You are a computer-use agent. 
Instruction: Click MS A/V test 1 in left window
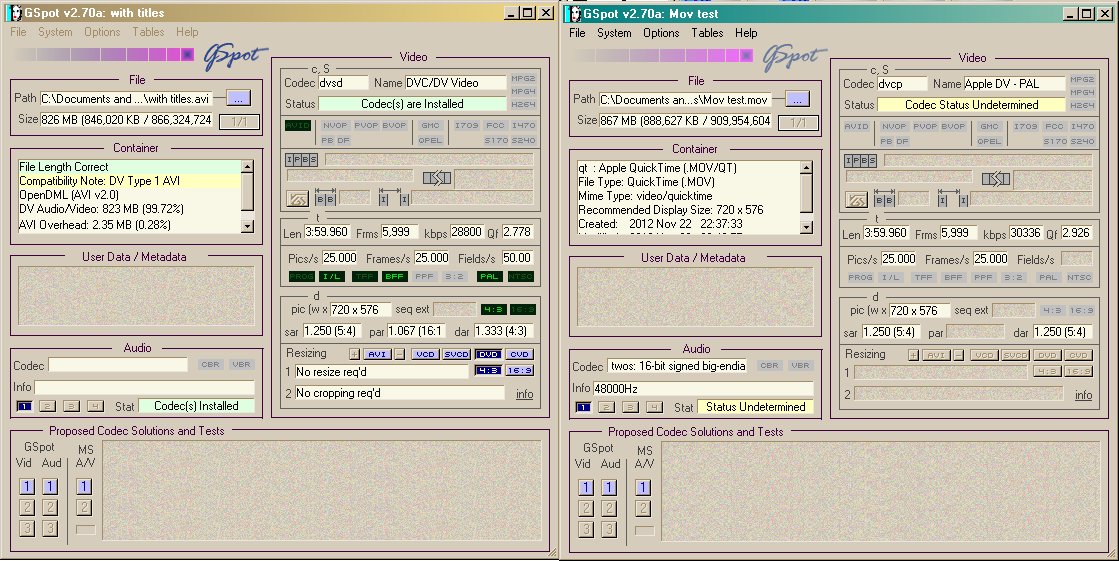point(85,486)
